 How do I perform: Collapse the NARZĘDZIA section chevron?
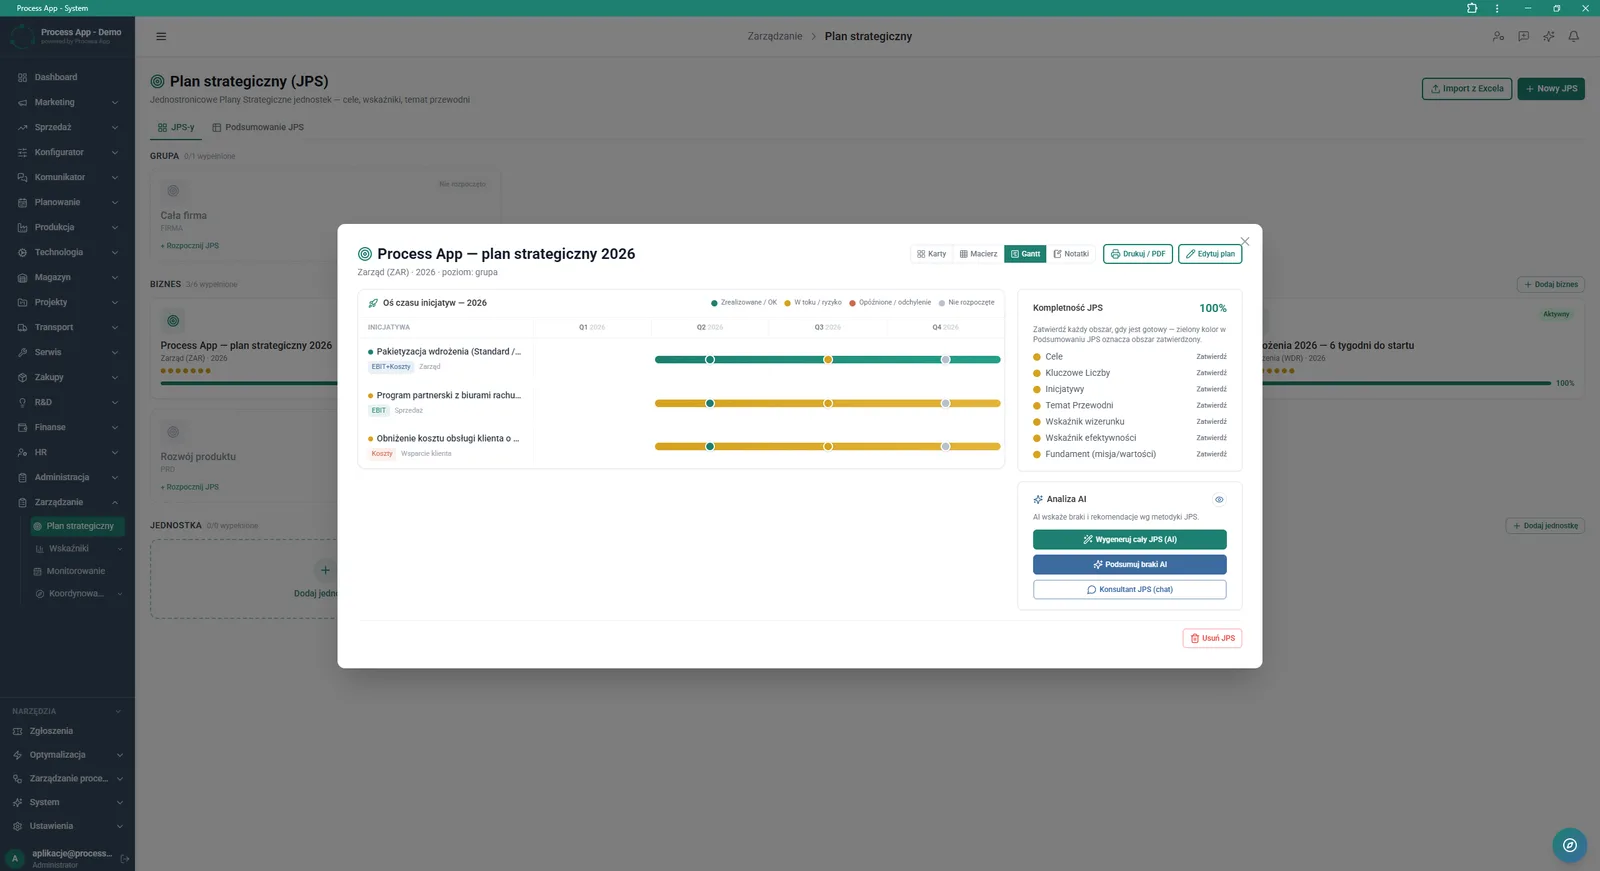point(118,711)
